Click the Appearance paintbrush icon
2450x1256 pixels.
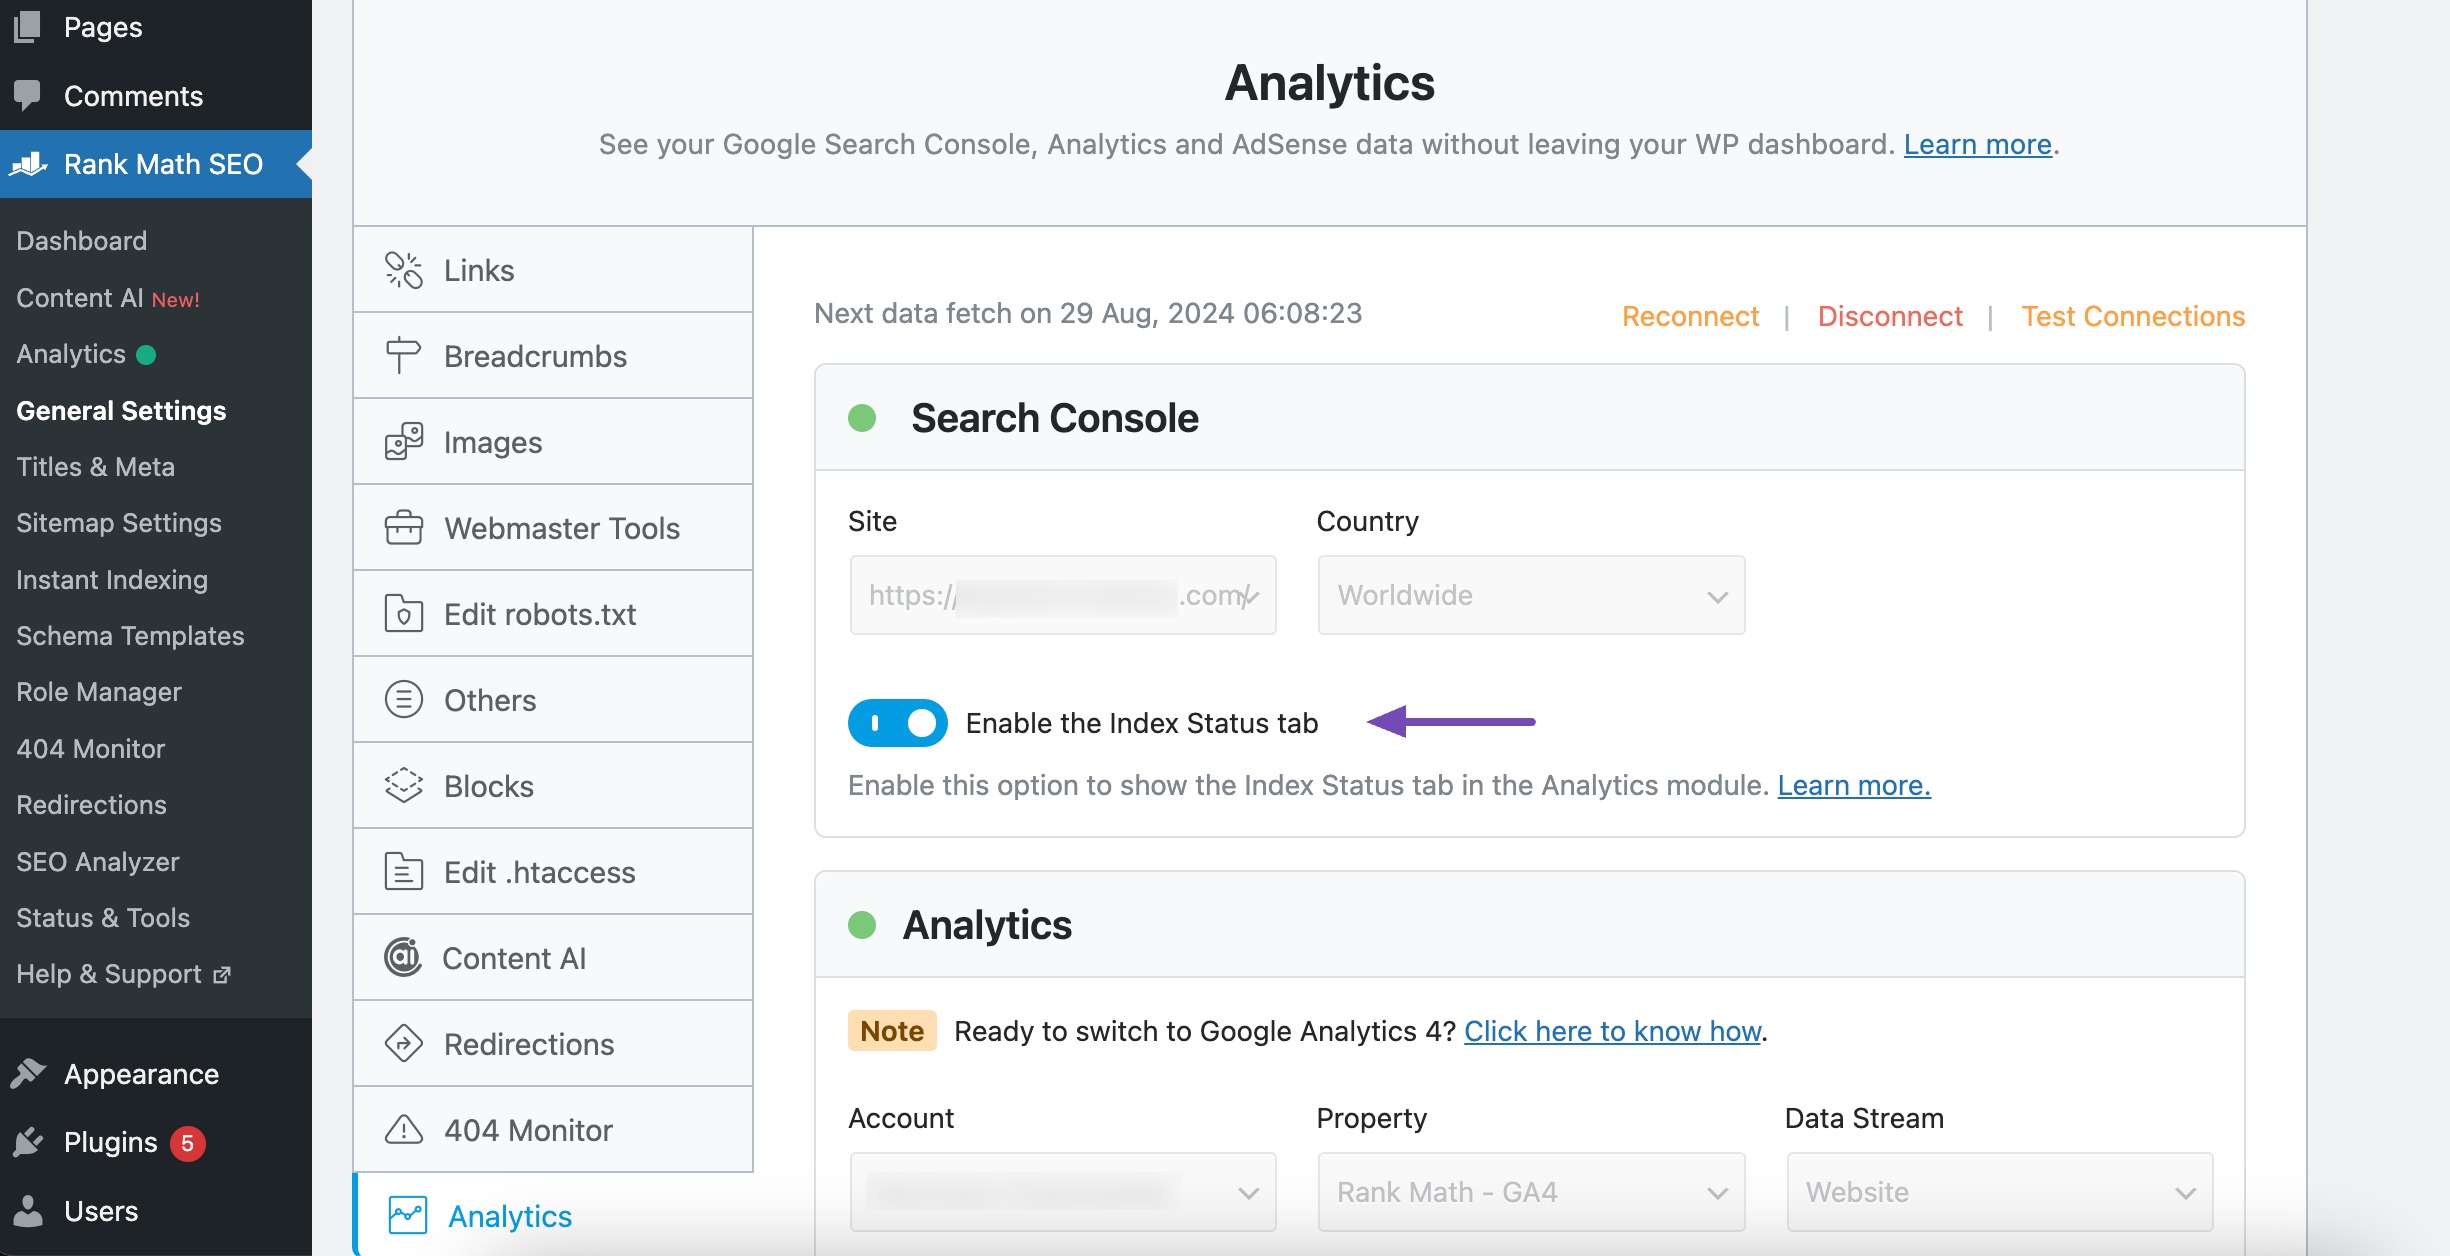28,1074
